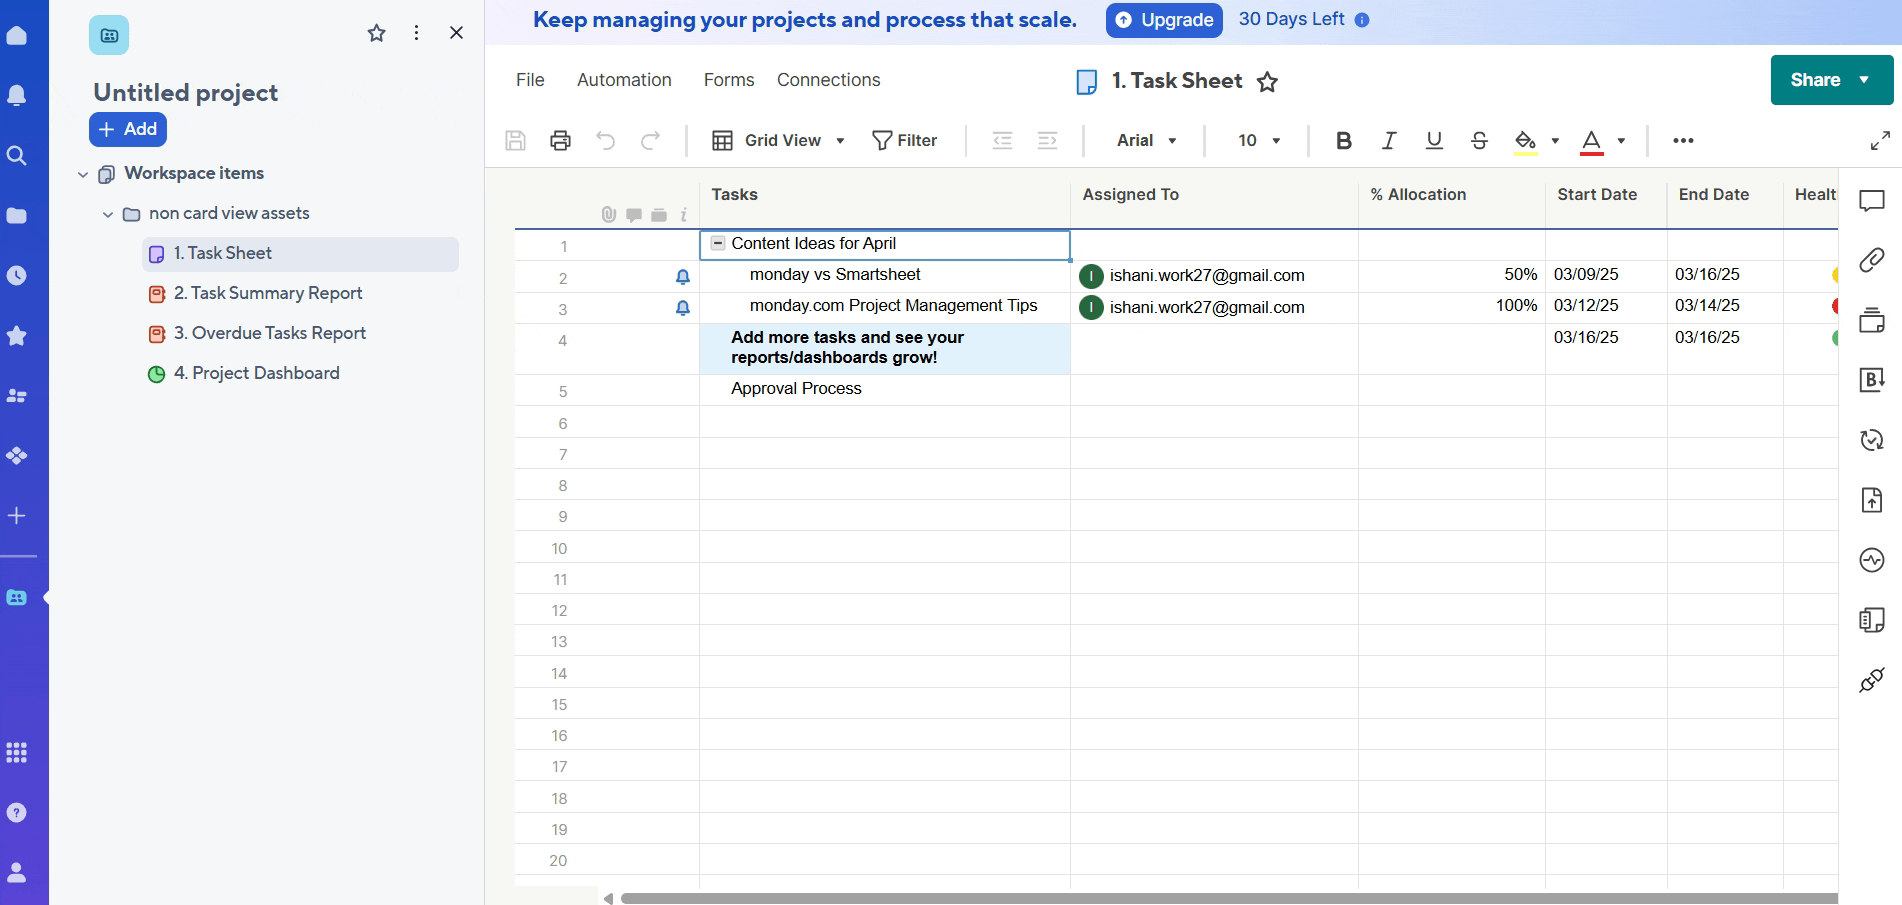This screenshot has width=1902, height=905.
Task: Click the Search icon in the blue navigation rail
Action: (x=17, y=155)
